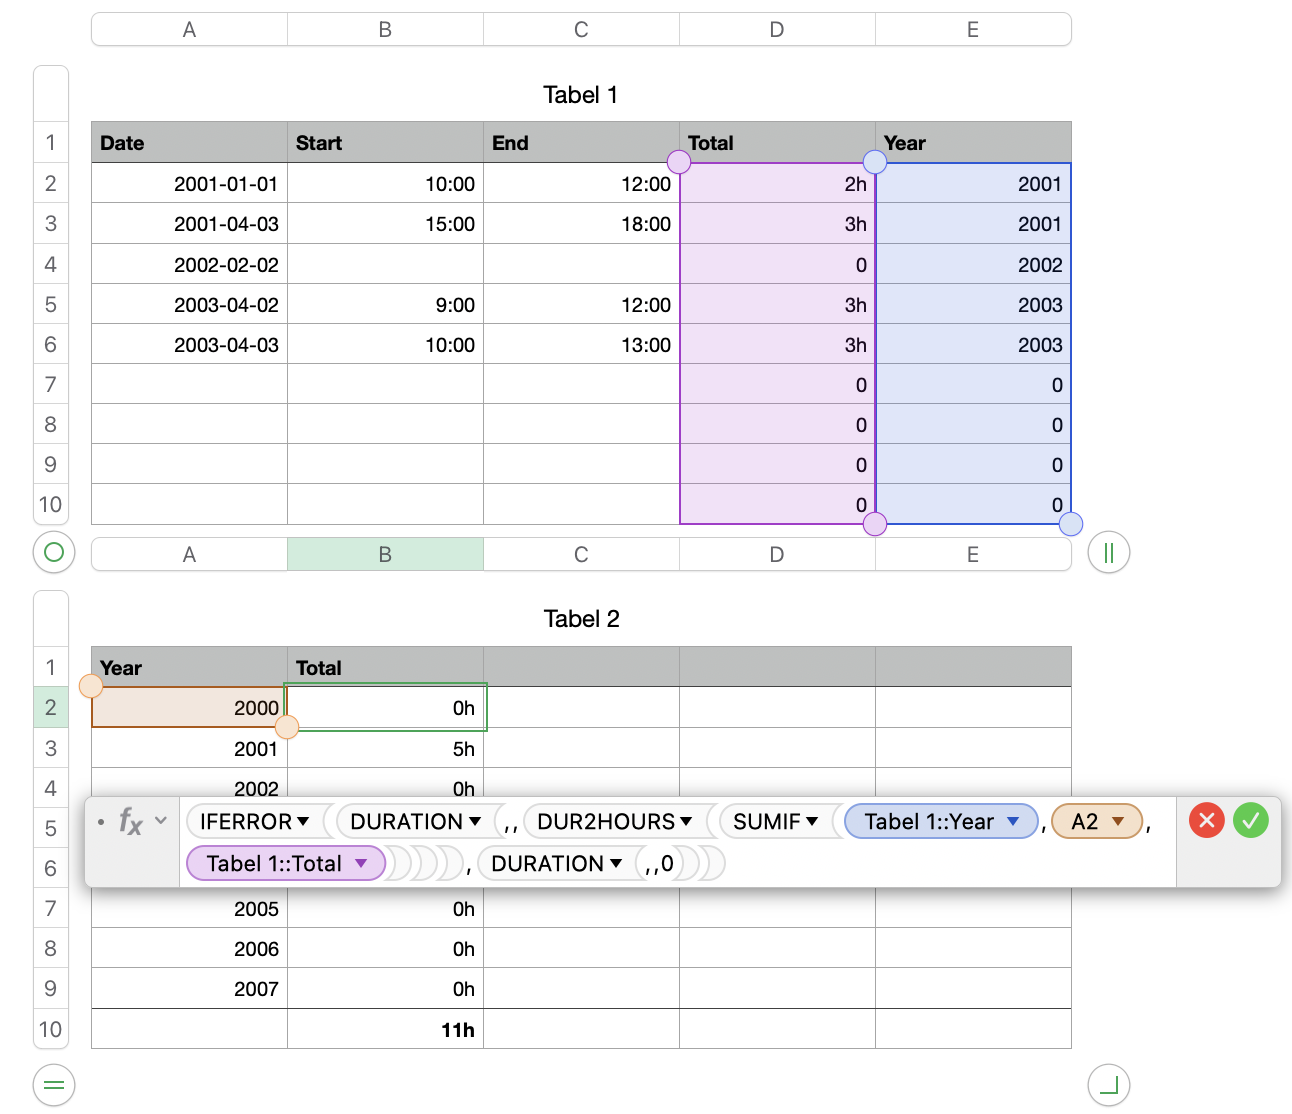Open the DUR2HOURS function token dropdown

tap(686, 821)
